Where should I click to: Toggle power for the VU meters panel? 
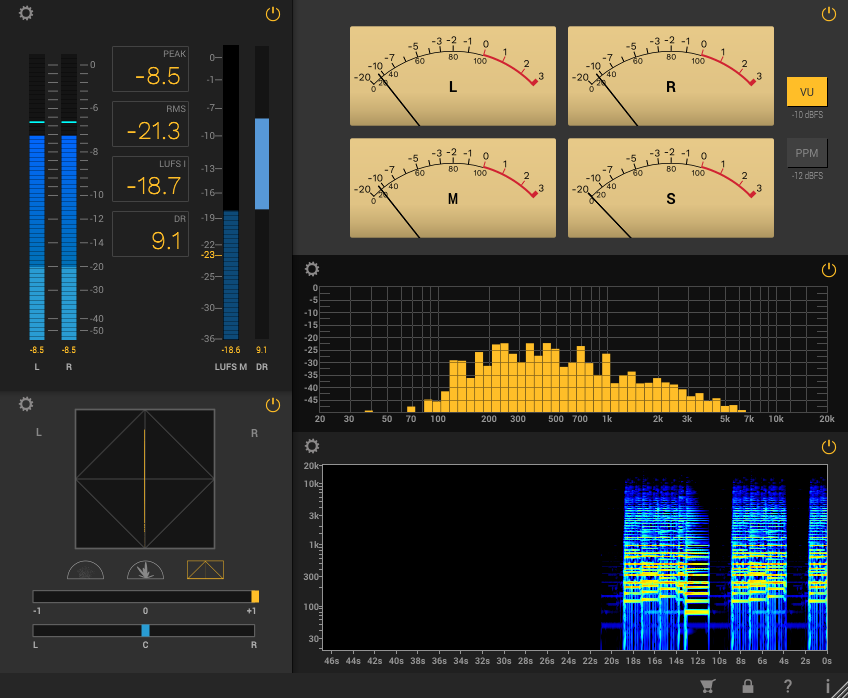828,14
